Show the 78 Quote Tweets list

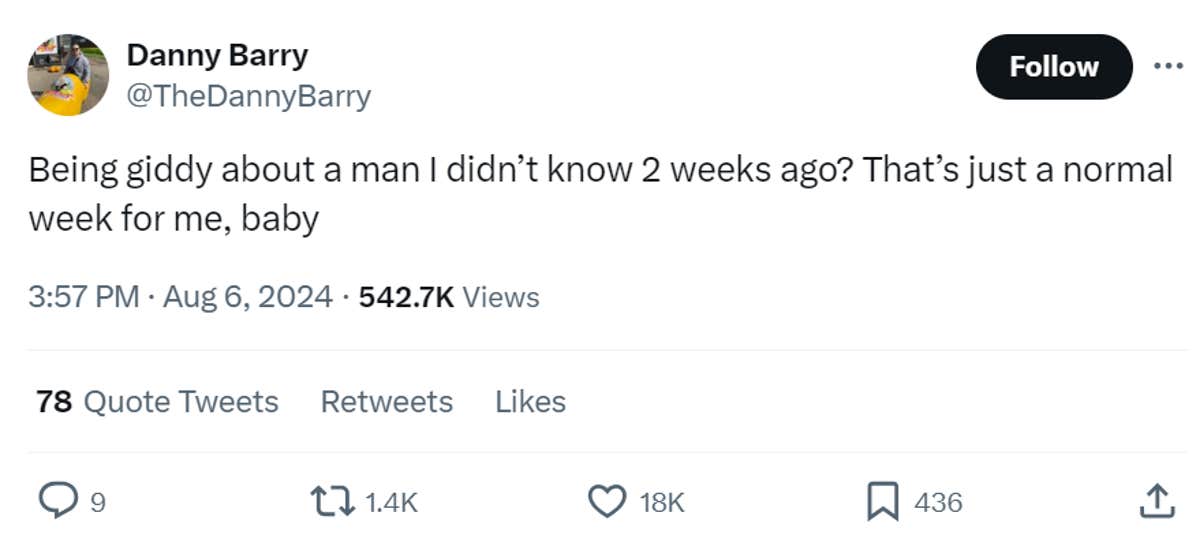pos(157,402)
